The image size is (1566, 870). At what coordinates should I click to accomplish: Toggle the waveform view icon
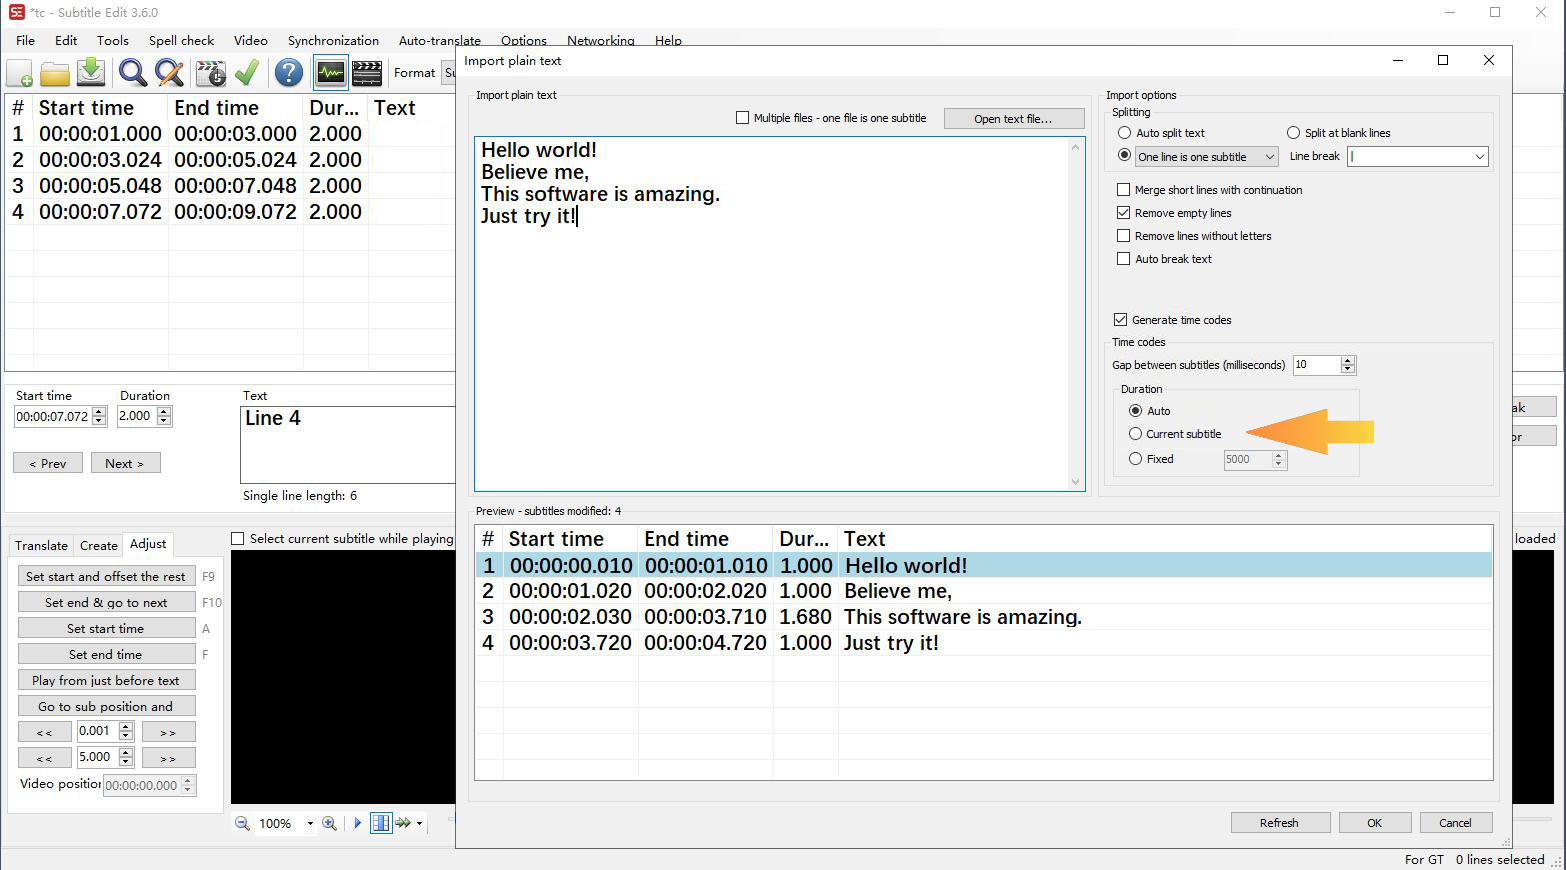(329, 72)
